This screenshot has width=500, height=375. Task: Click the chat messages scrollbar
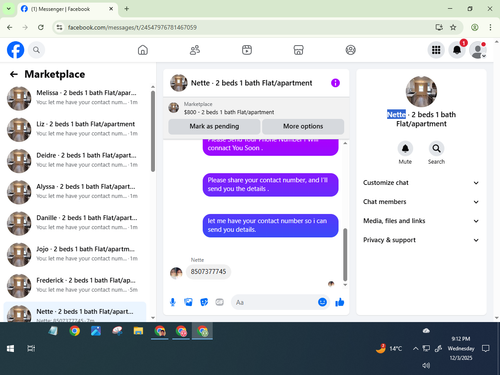pos(345,255)
